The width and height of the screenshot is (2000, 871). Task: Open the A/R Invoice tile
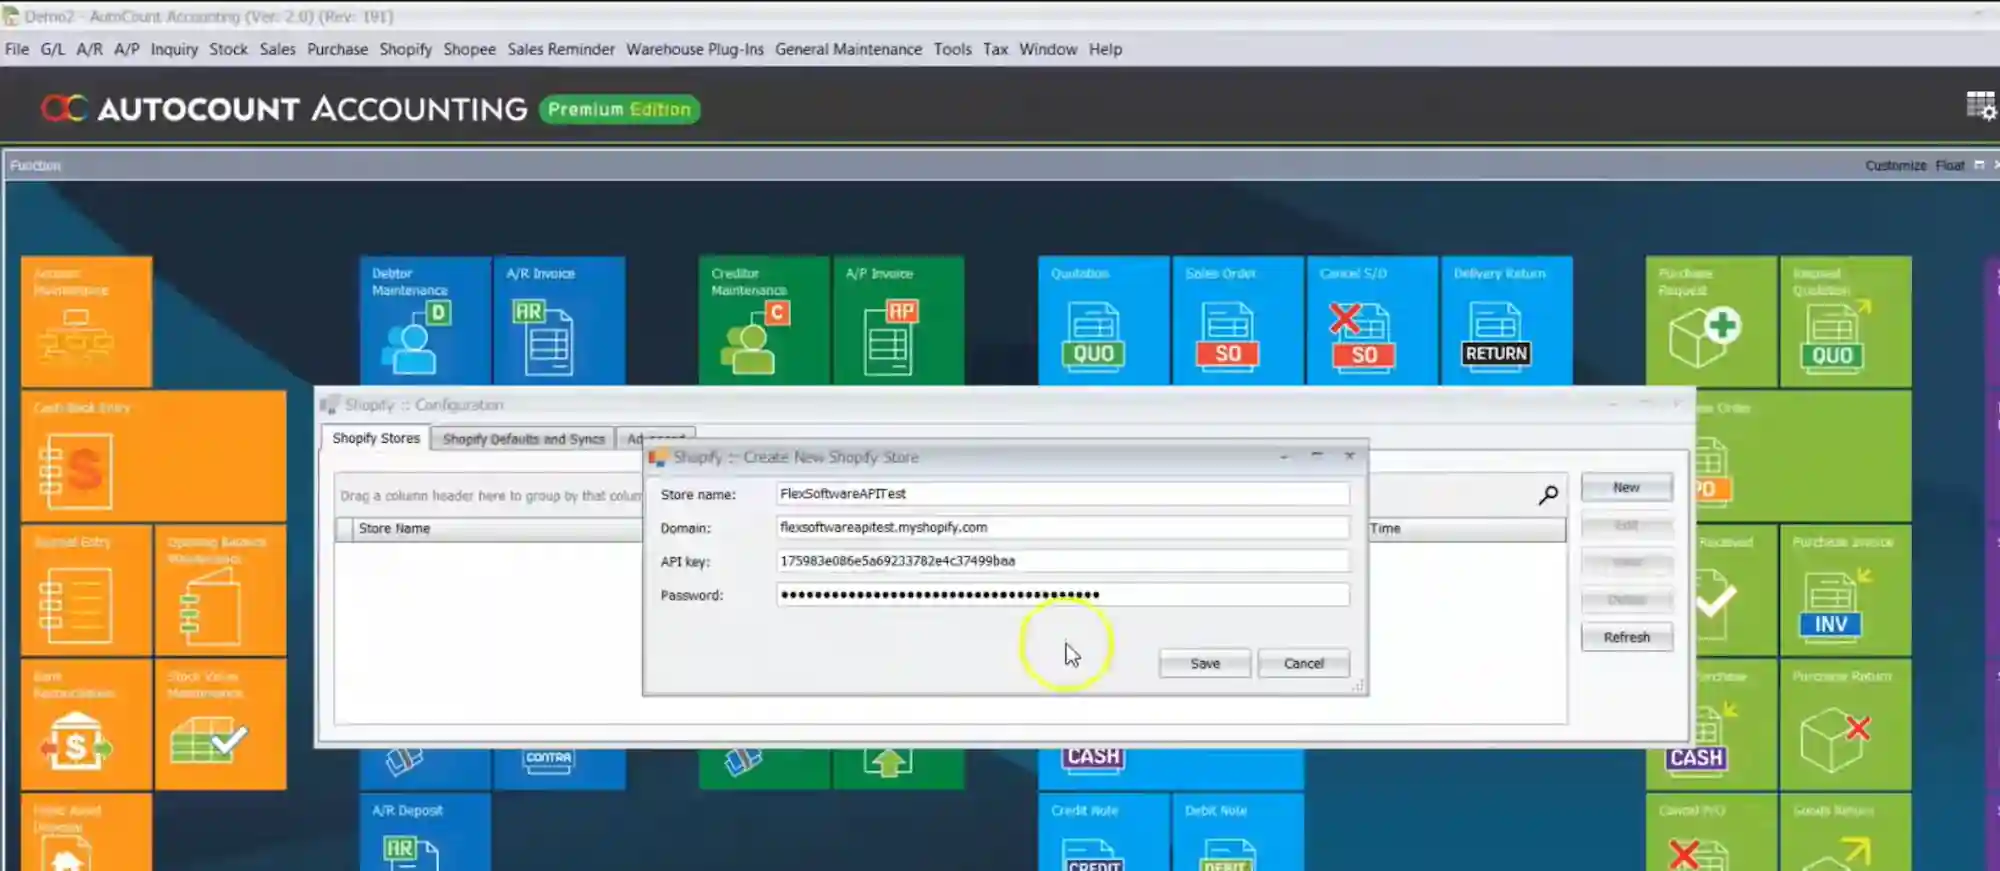coord(559,321)
